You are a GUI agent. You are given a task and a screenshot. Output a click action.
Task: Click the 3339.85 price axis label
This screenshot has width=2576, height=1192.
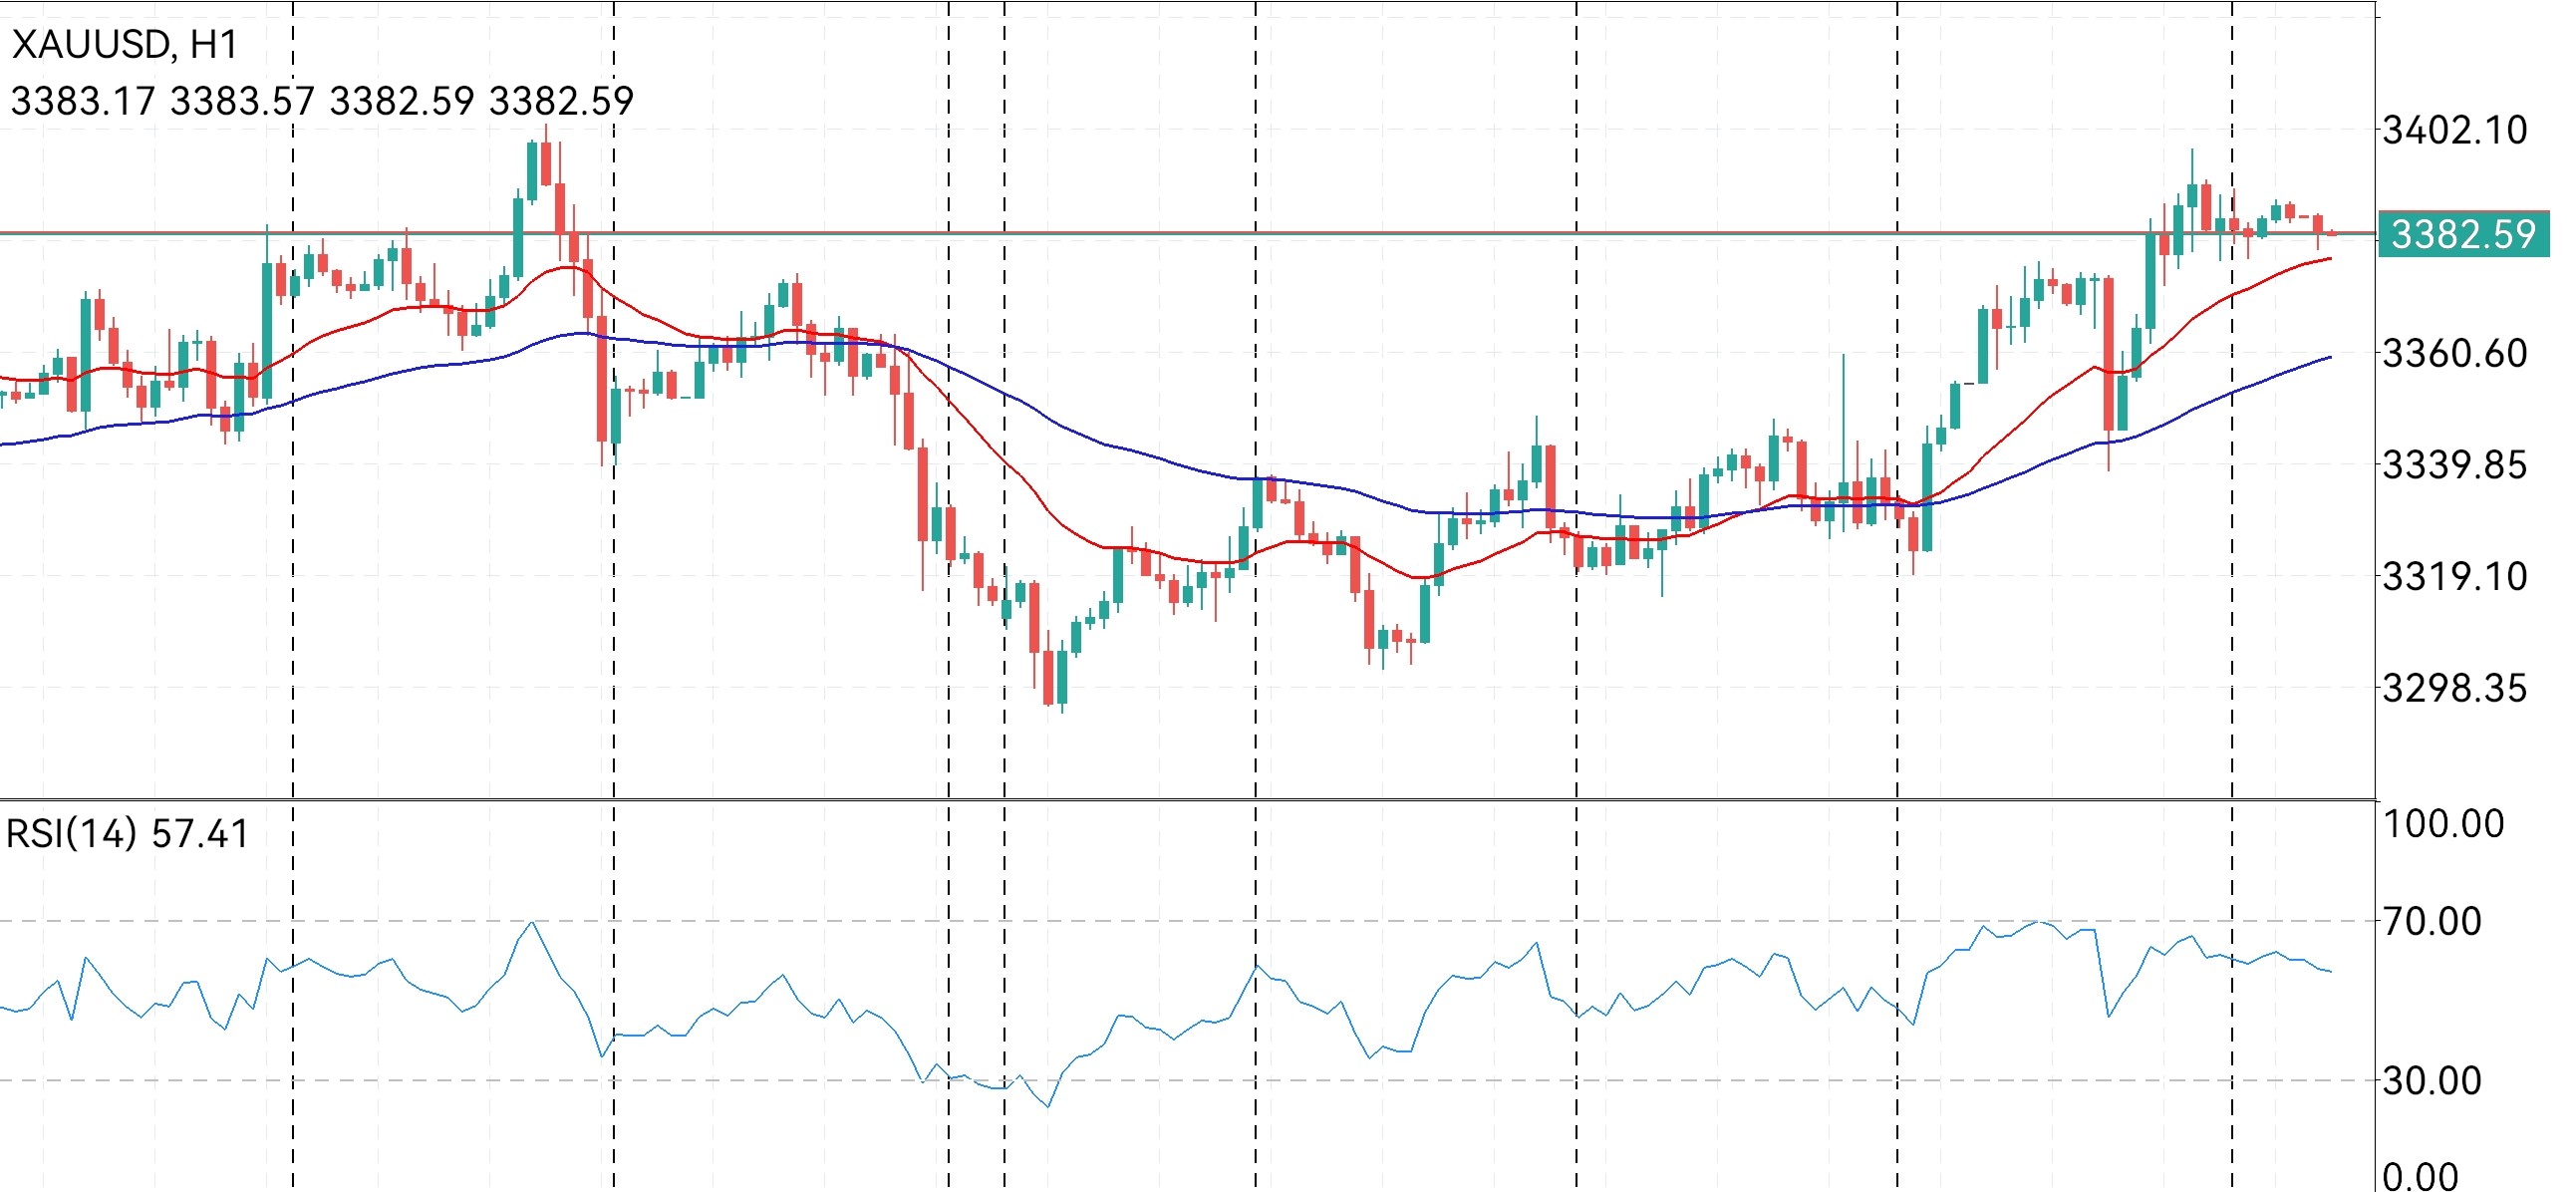pos(2456,465)
